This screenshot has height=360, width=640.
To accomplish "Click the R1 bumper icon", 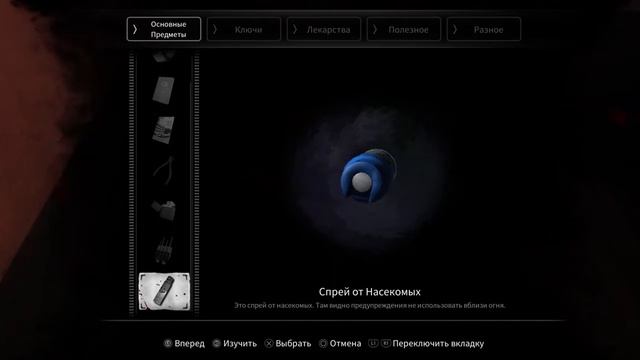I will [386, 343].
